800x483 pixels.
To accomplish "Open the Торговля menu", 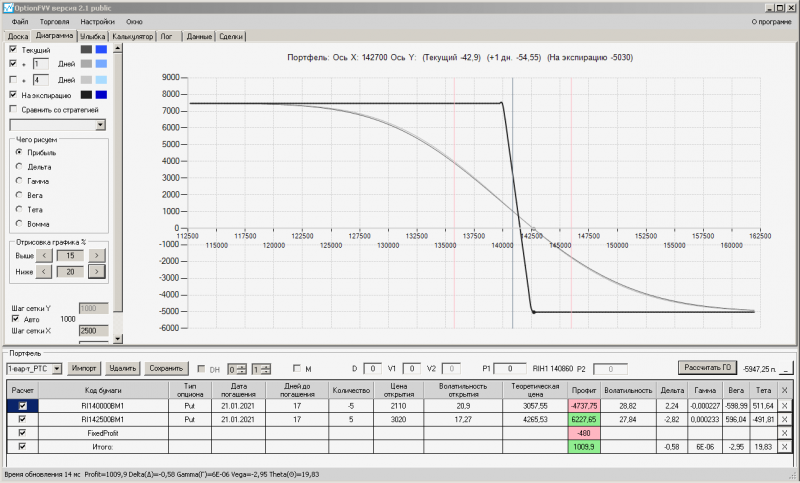I will 54,22.
